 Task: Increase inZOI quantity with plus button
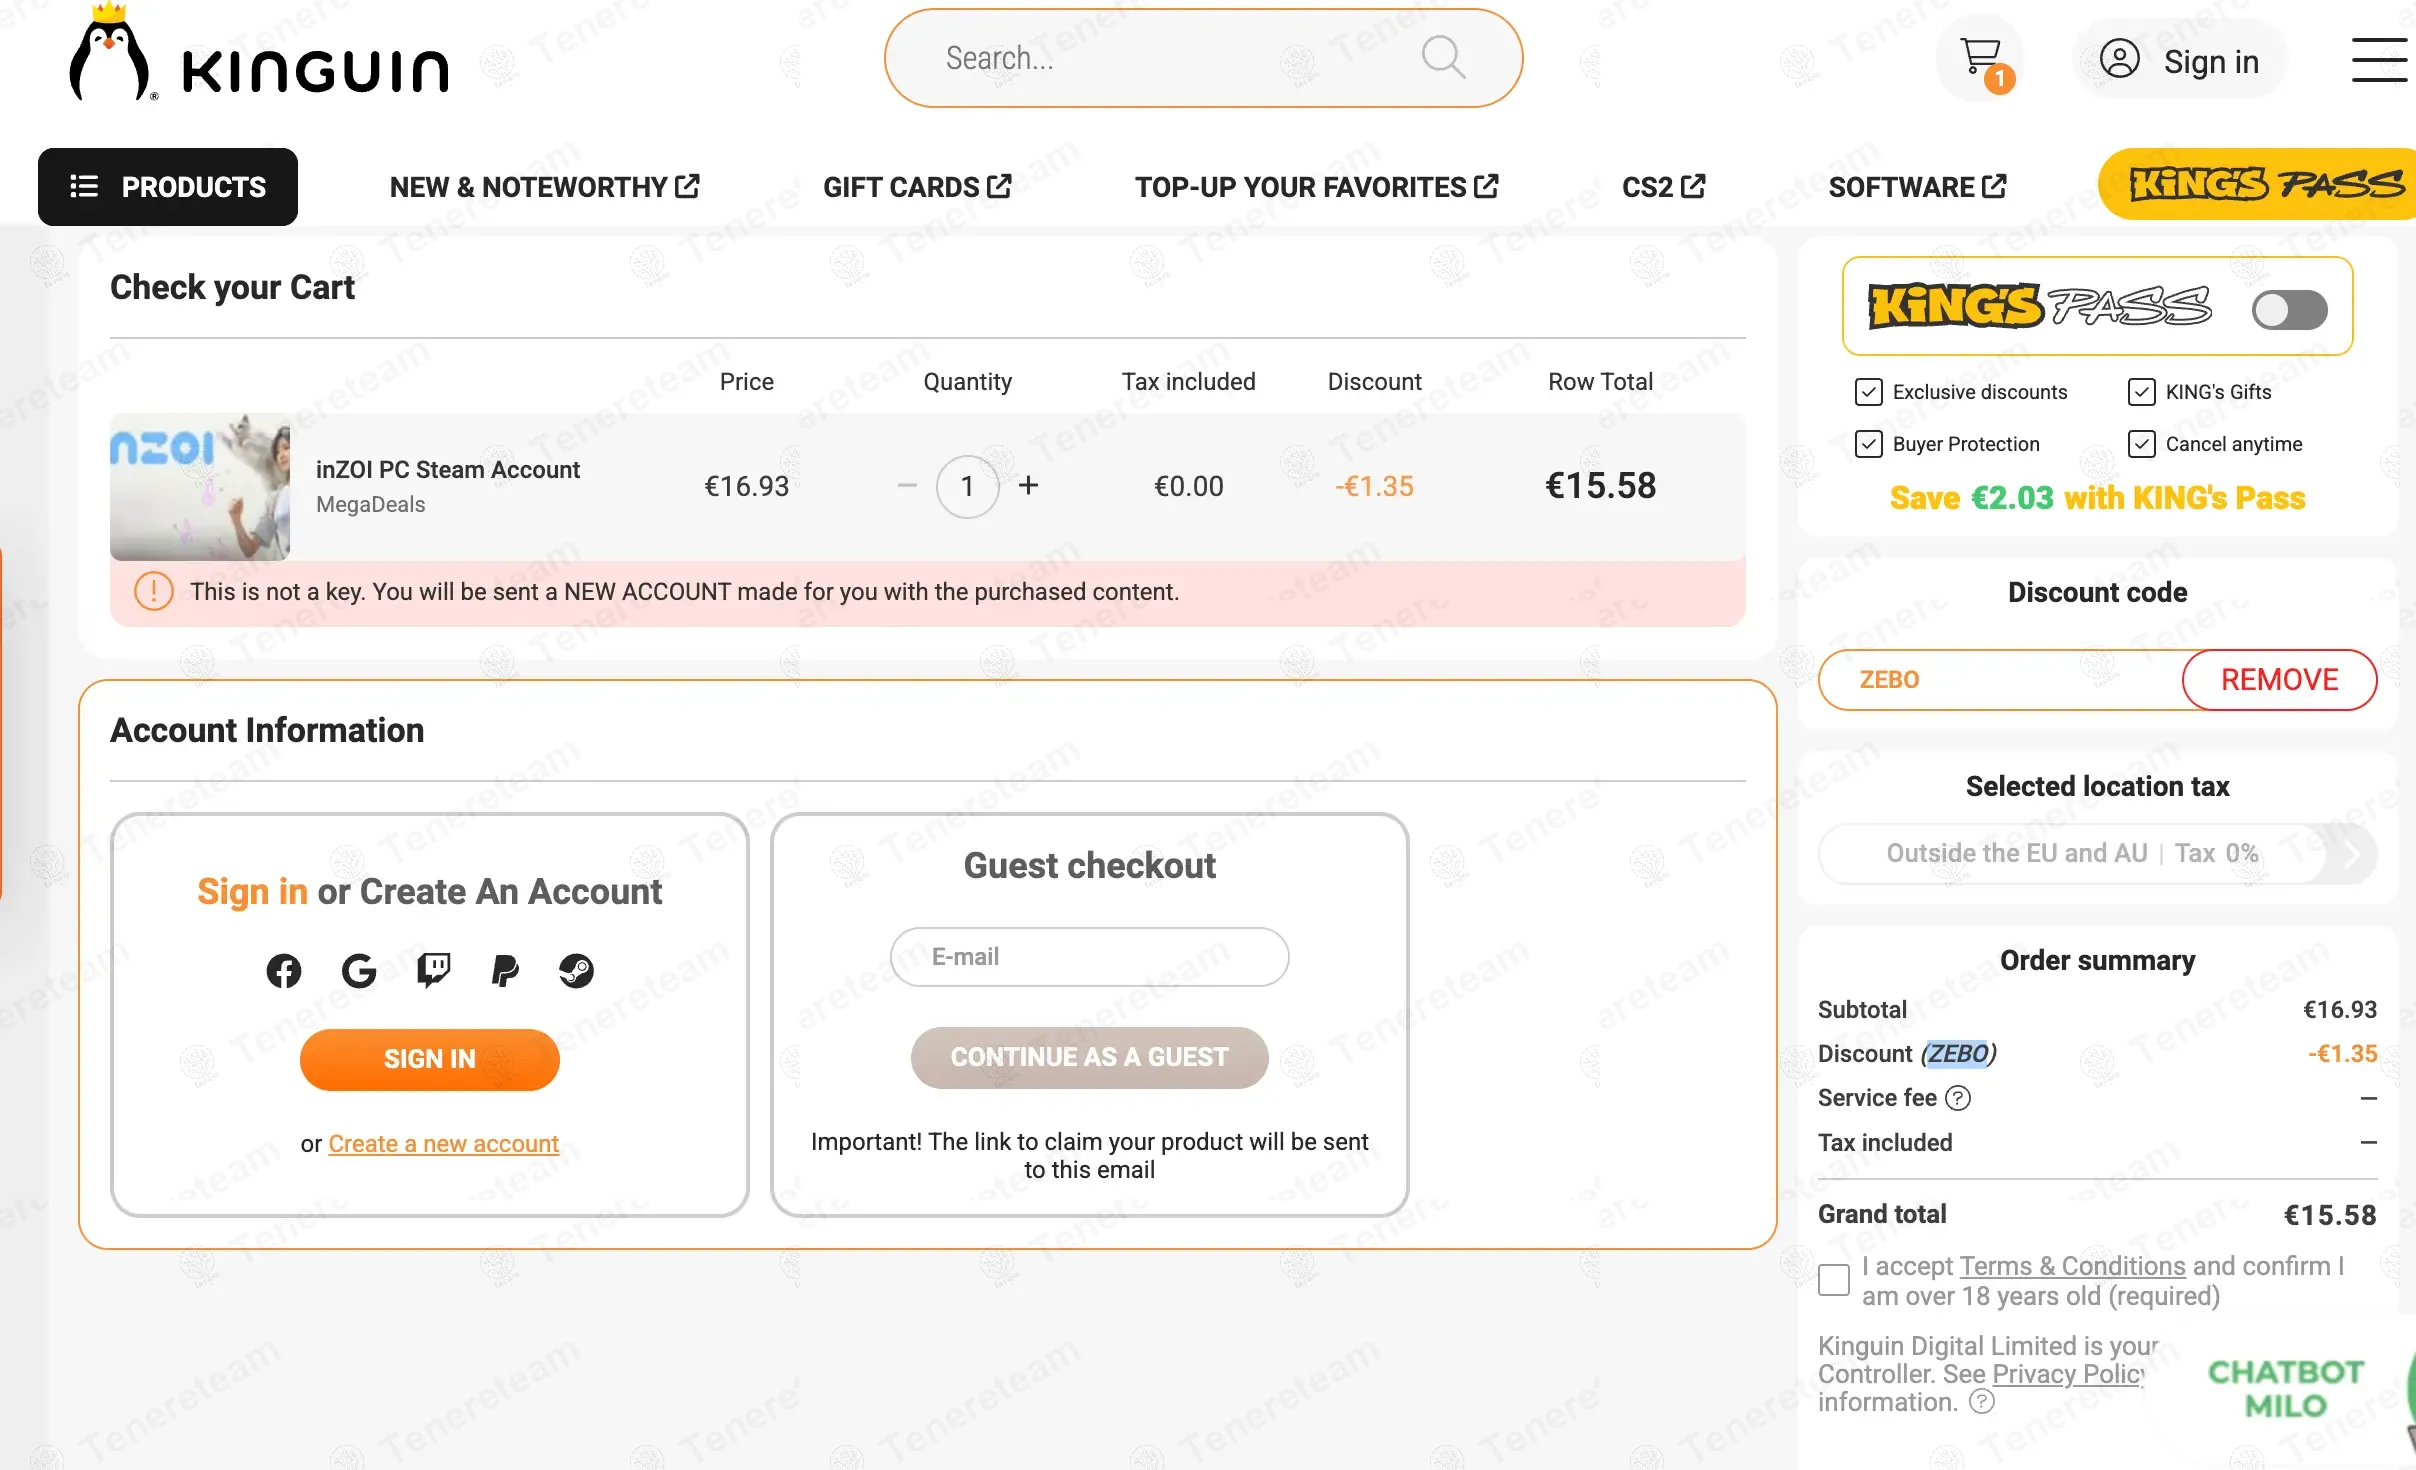[1028, 486]
